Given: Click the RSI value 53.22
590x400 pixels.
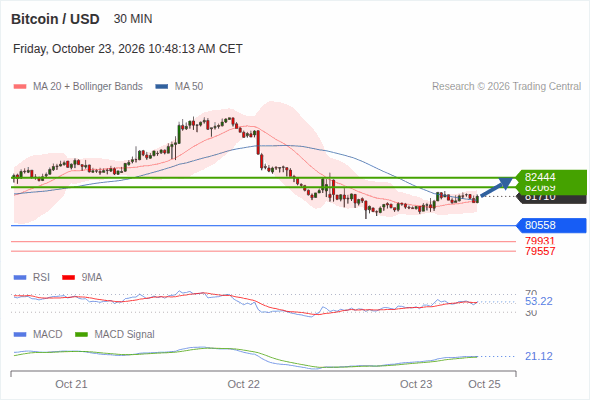Looking at the screenshot, I should [539, 301].
